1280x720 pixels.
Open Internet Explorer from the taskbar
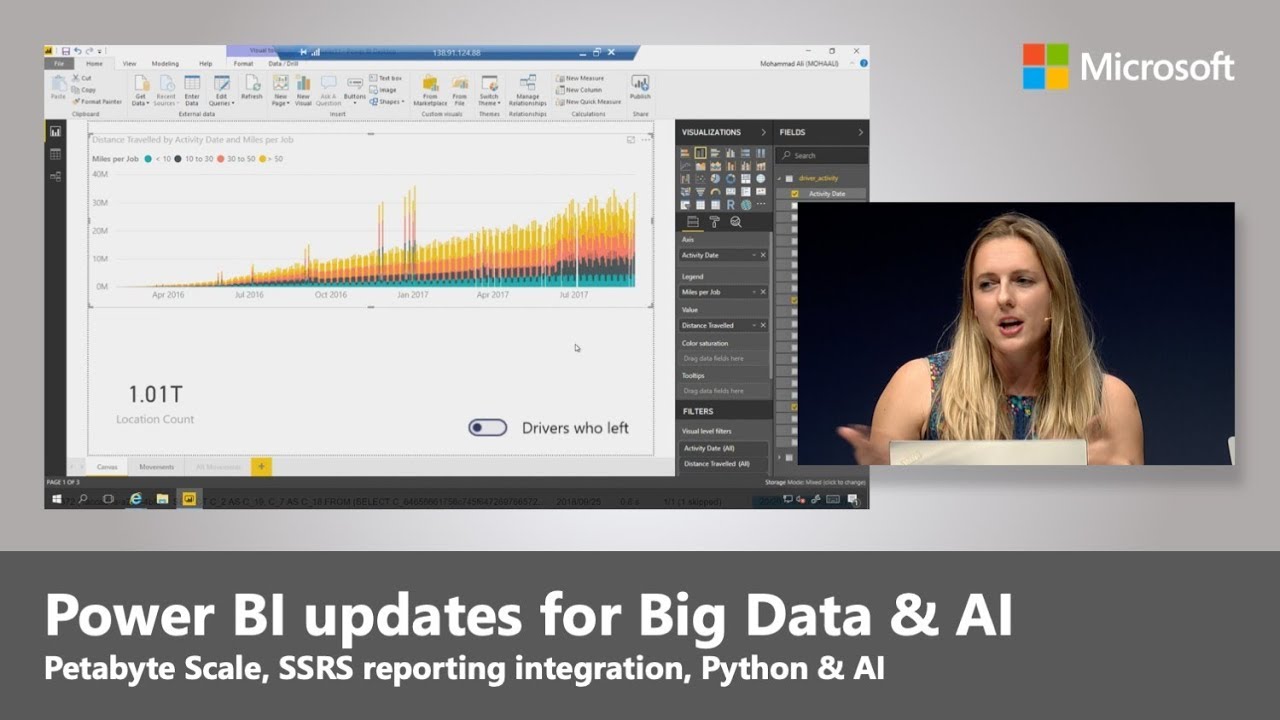pos(136,498)
